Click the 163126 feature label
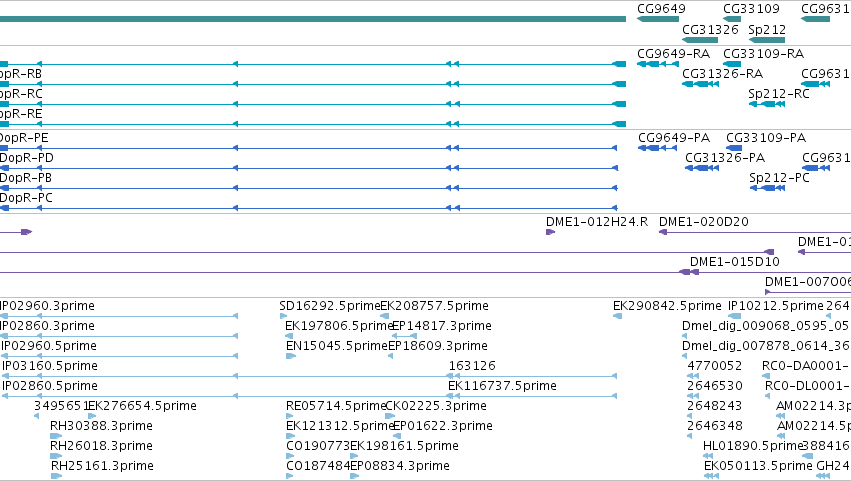The height and width of the screenshot is (481, 851). [472, 366]
